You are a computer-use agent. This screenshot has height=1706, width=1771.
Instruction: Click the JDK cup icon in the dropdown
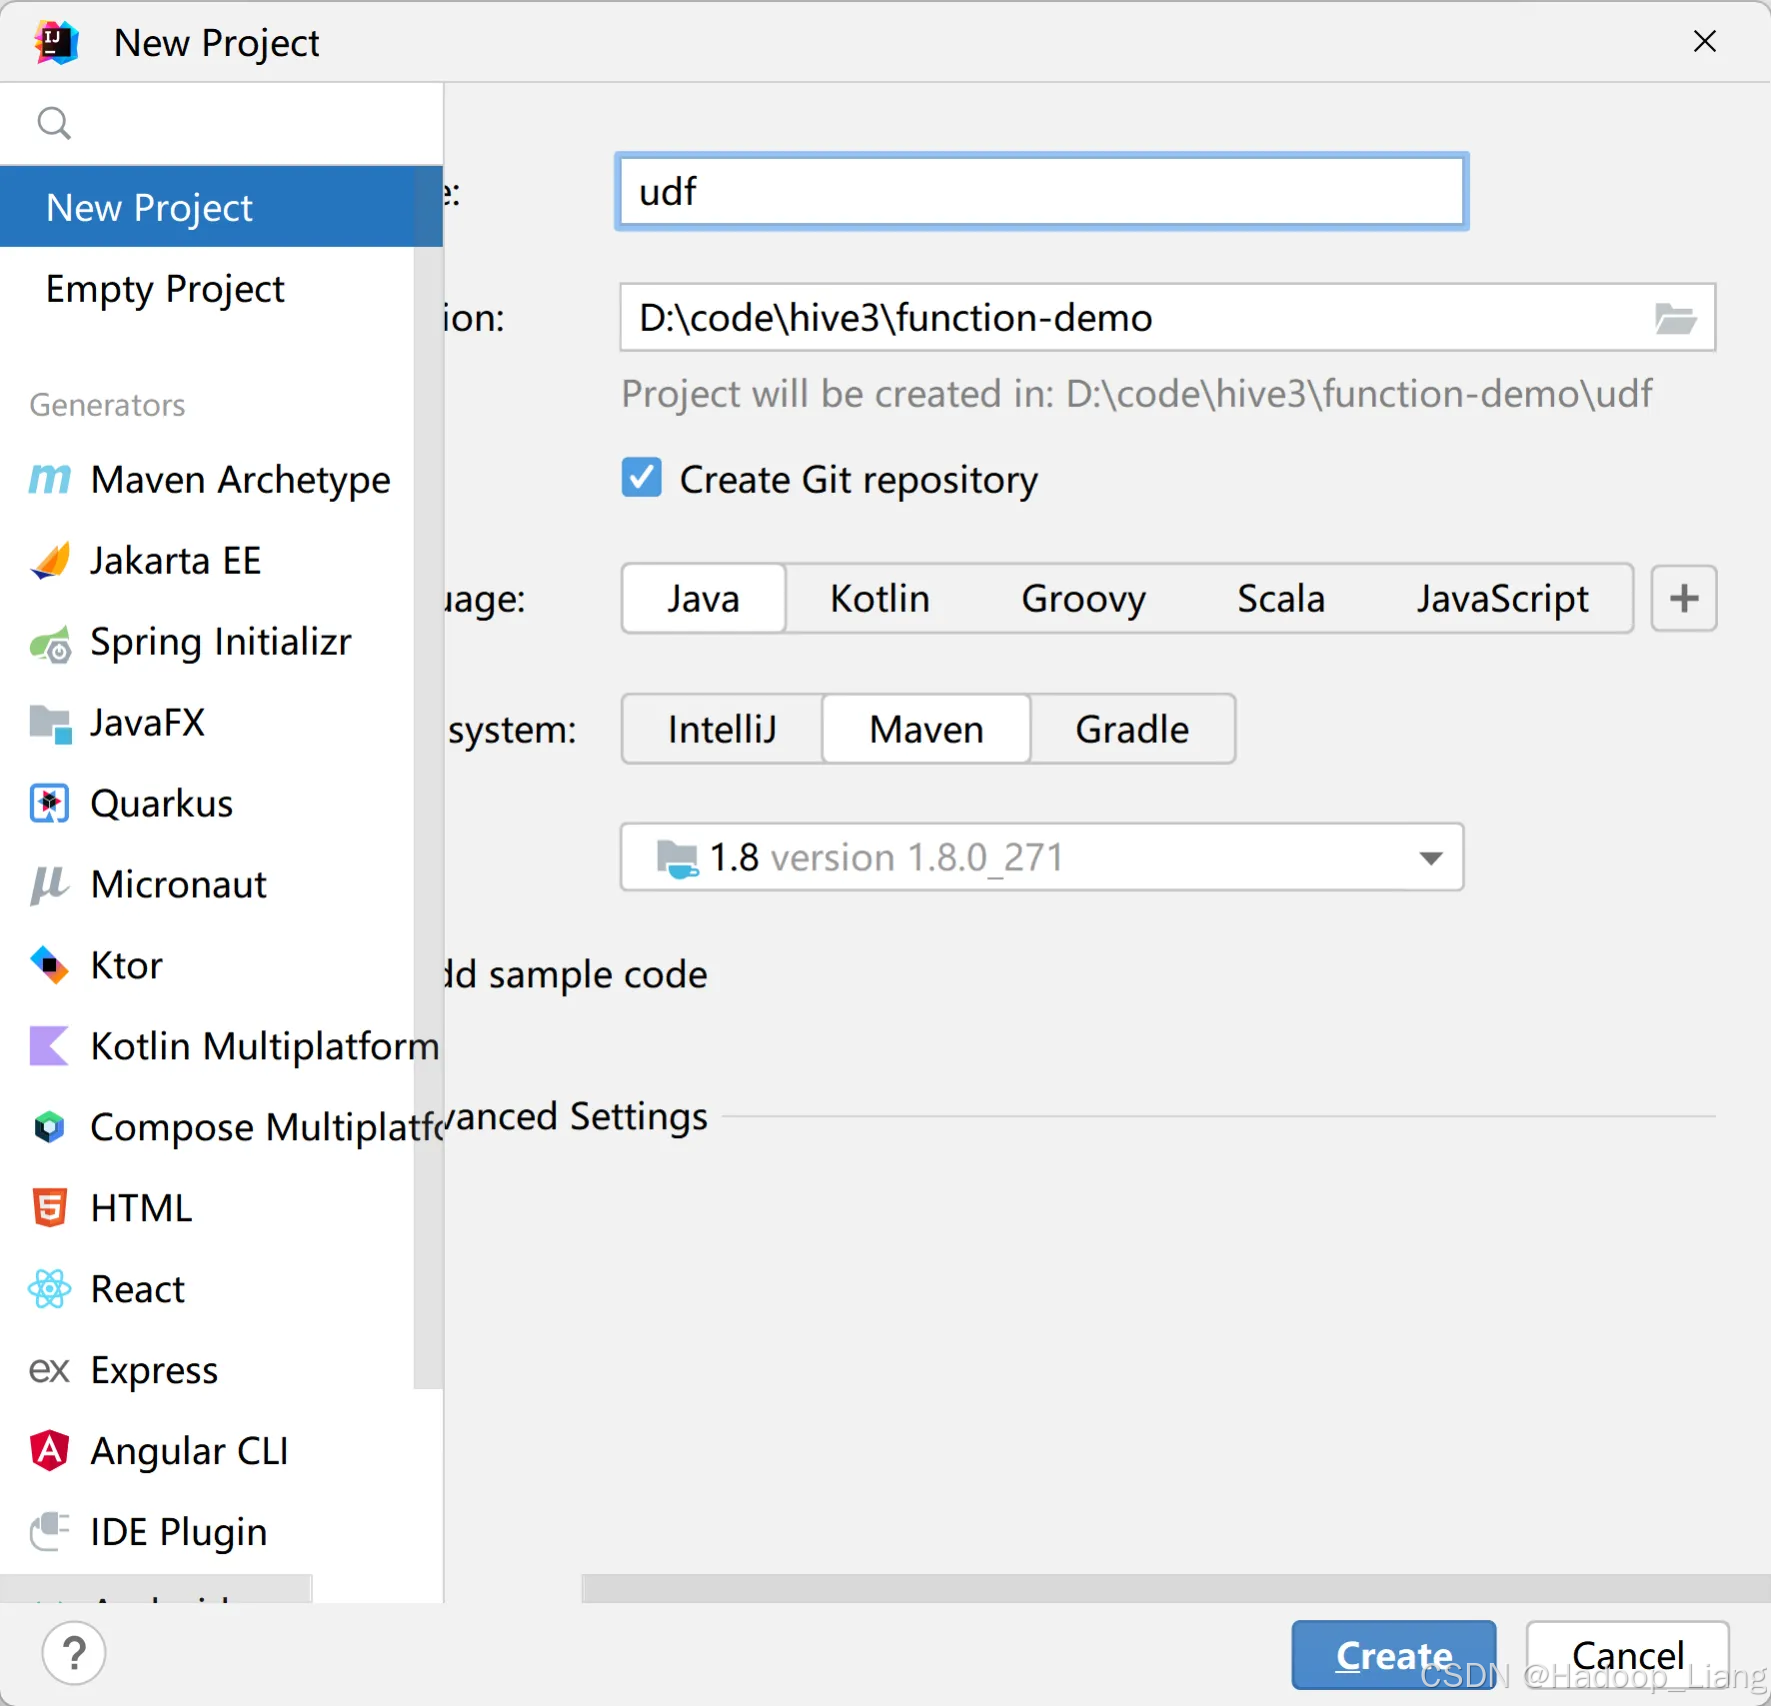tap(677, 858)
